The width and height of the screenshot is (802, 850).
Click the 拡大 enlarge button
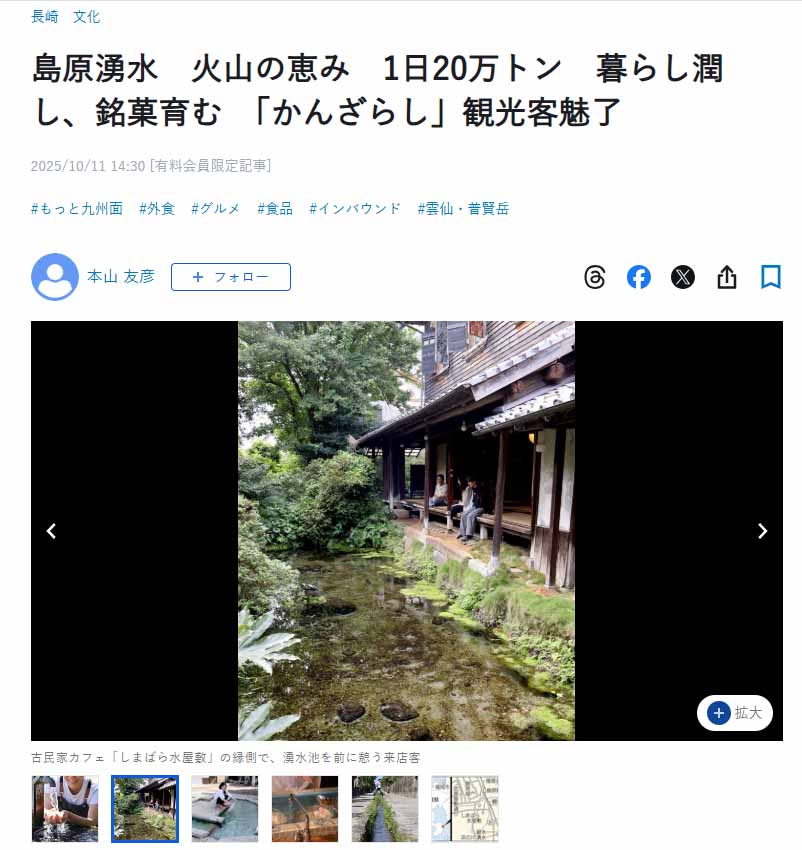coord(735,713)
